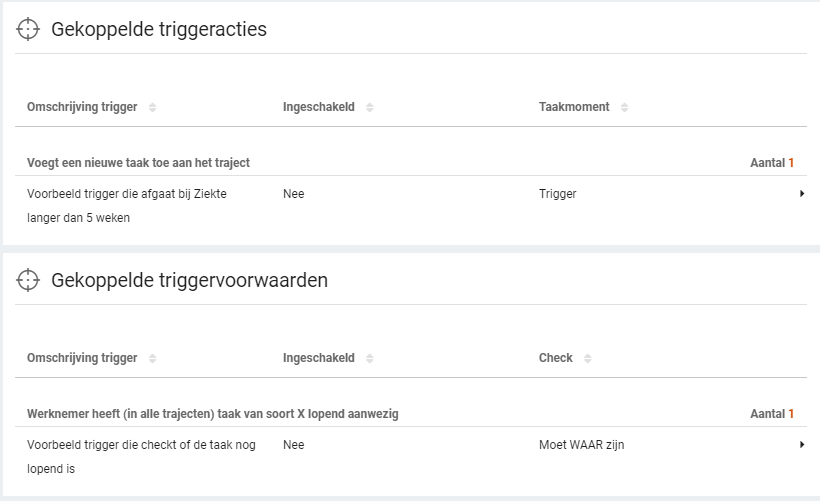Sort triggeracties by Omschrijving trigger arrows
820x501 pixels.
pyautogui.click(x=152, y=107)
